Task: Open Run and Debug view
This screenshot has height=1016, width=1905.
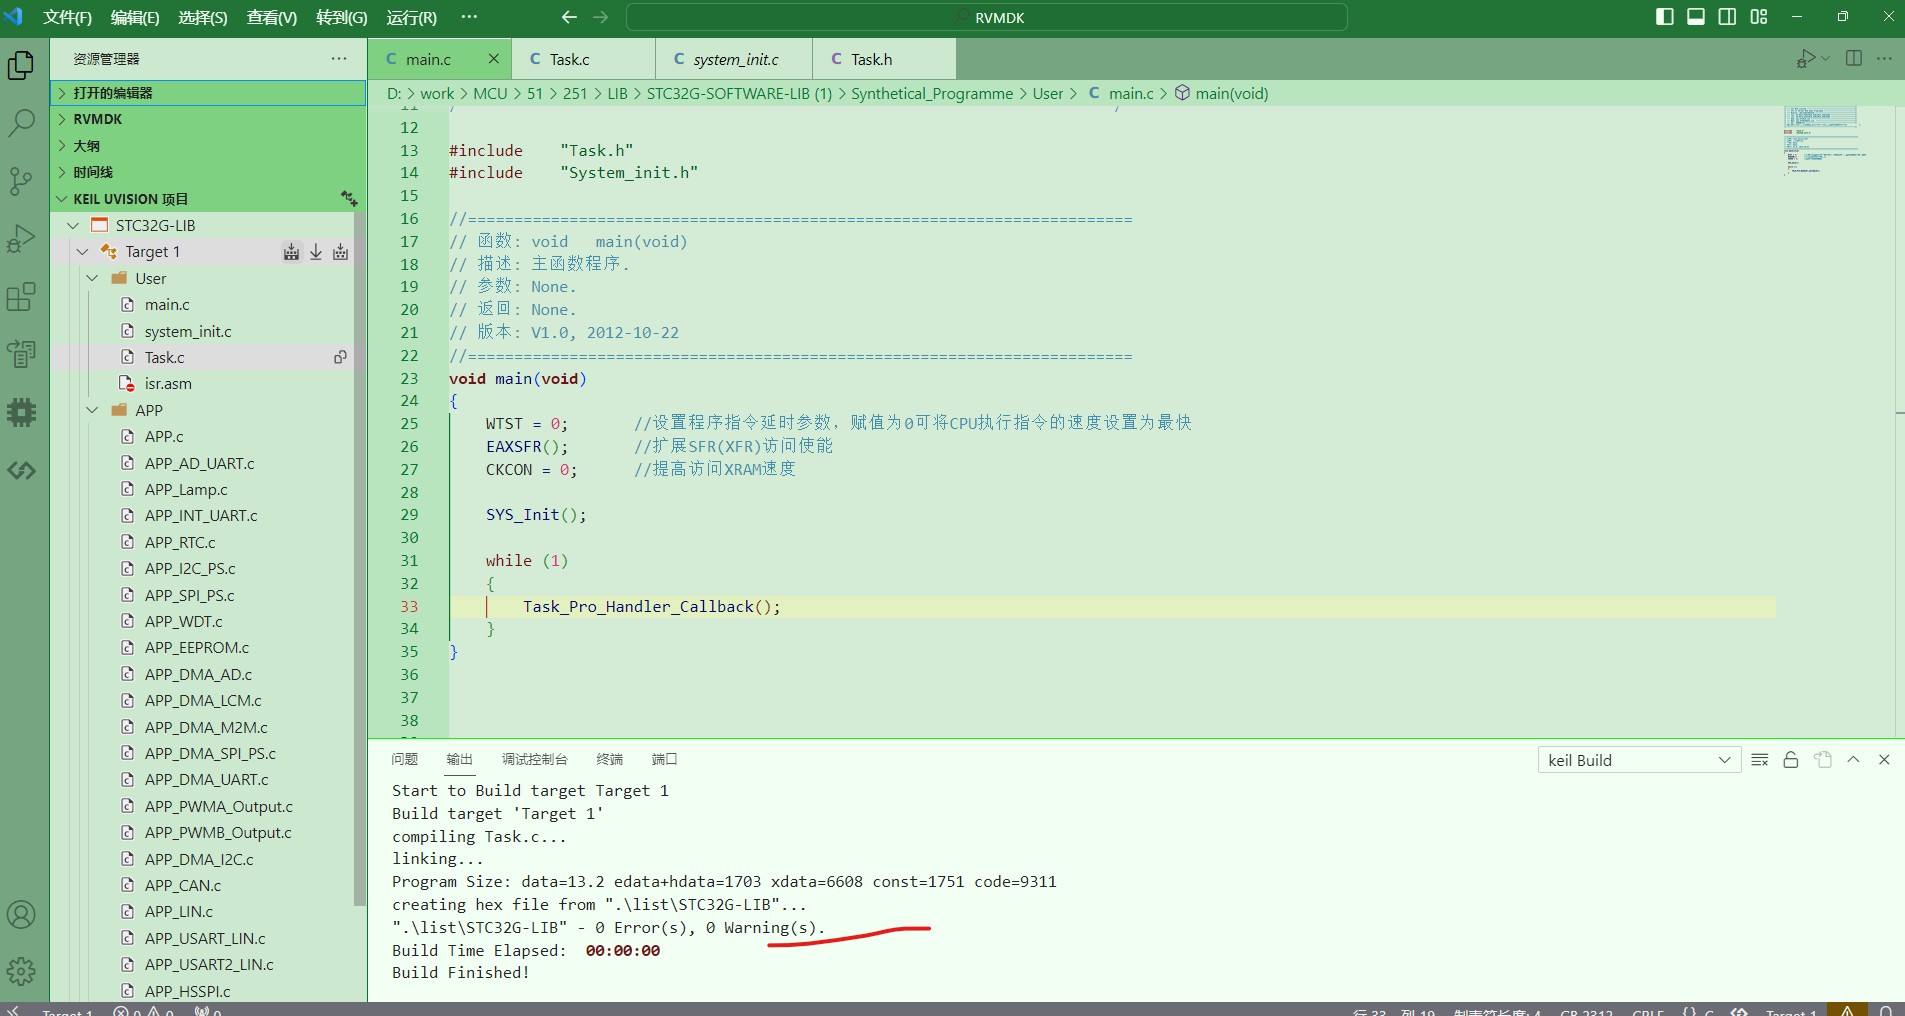Action: tap(21, 239)
